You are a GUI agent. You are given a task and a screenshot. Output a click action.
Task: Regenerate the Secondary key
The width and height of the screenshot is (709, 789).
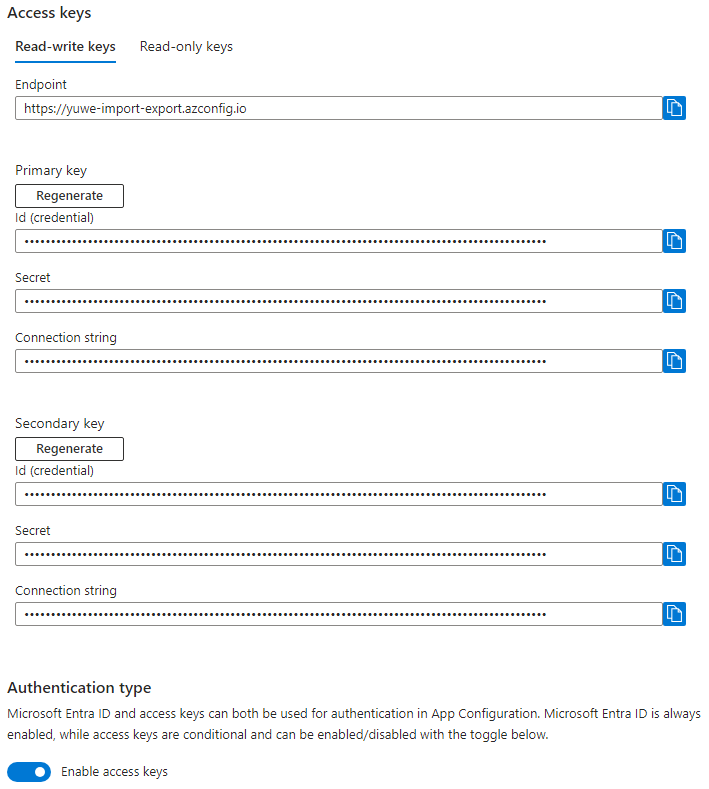click(69, 448)
